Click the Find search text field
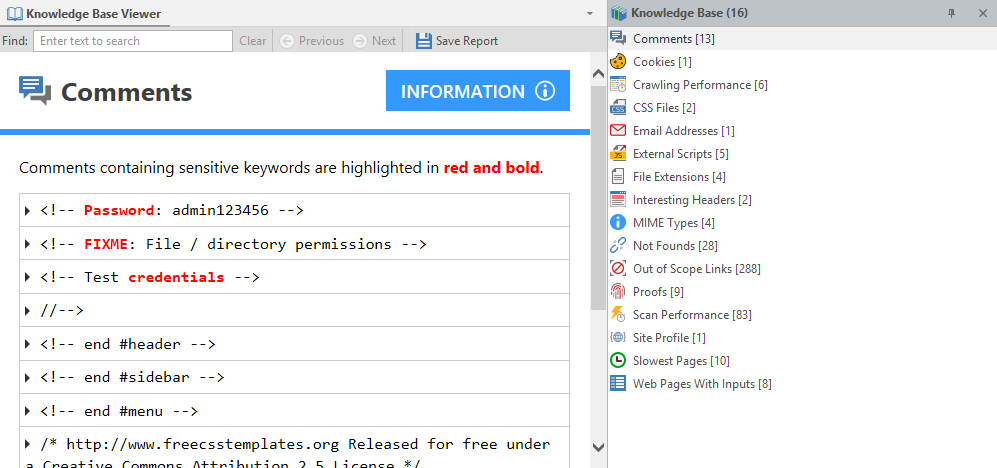Screen dimensions: 997x468 click(x=133, y=41)
